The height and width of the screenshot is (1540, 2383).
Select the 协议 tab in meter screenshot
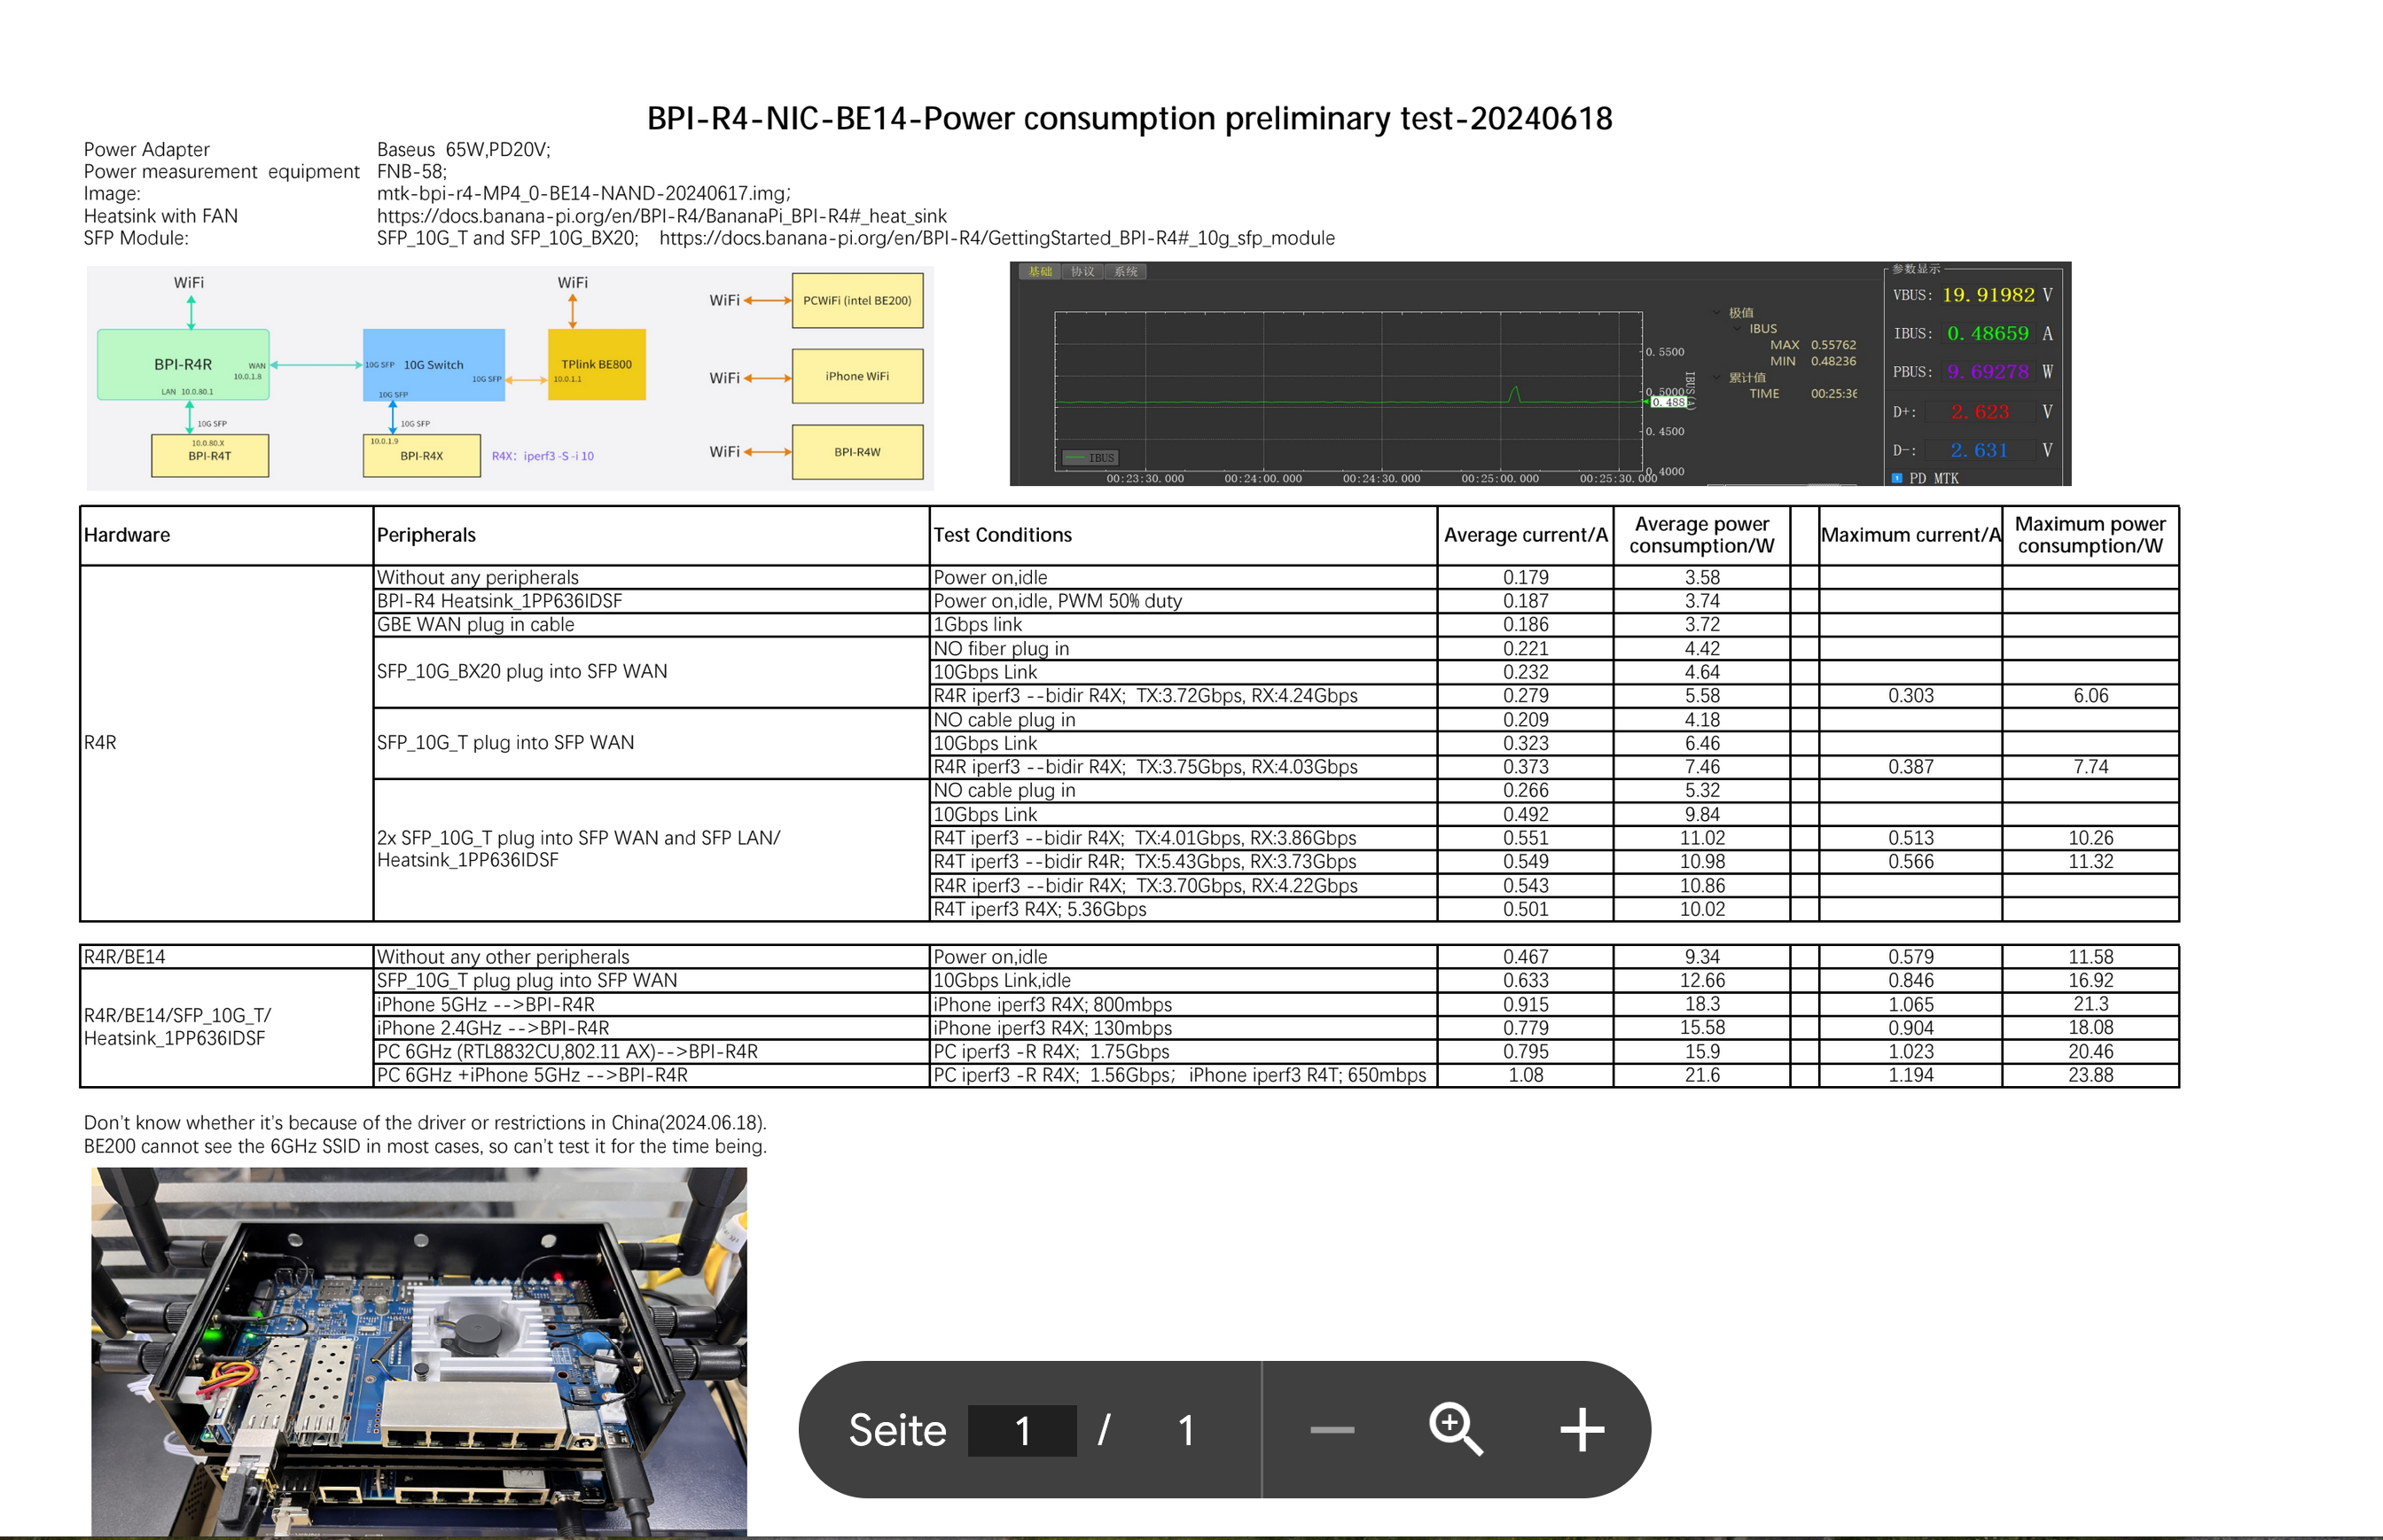[1082, 272]
